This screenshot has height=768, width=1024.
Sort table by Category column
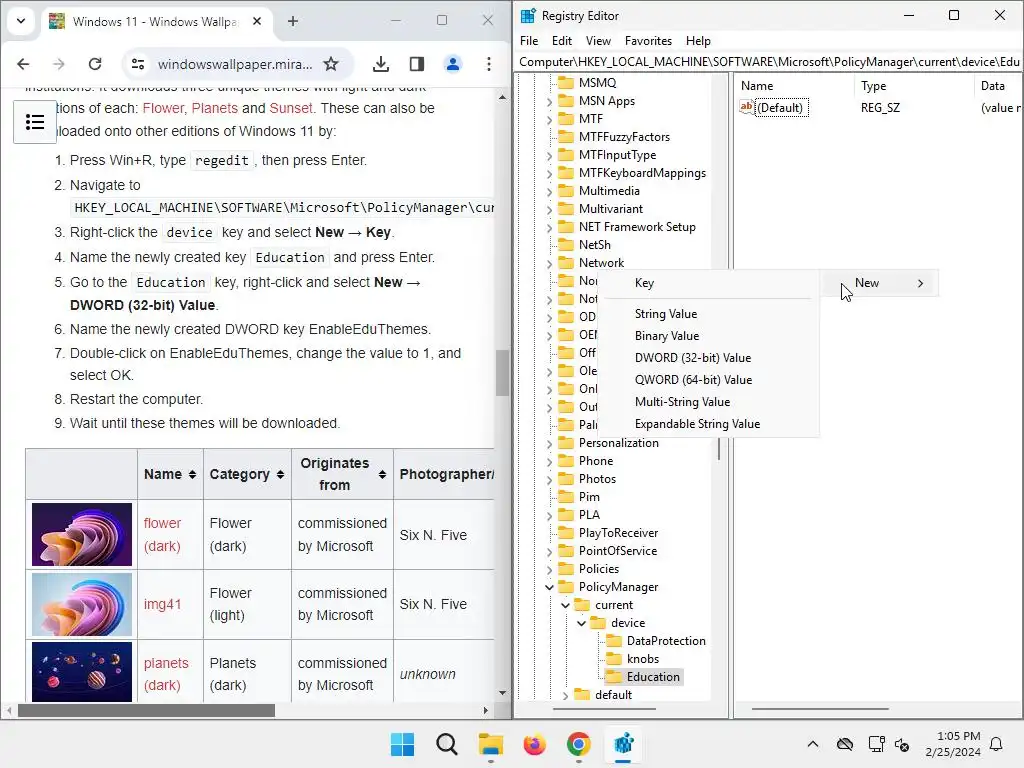tap(280, 475)
